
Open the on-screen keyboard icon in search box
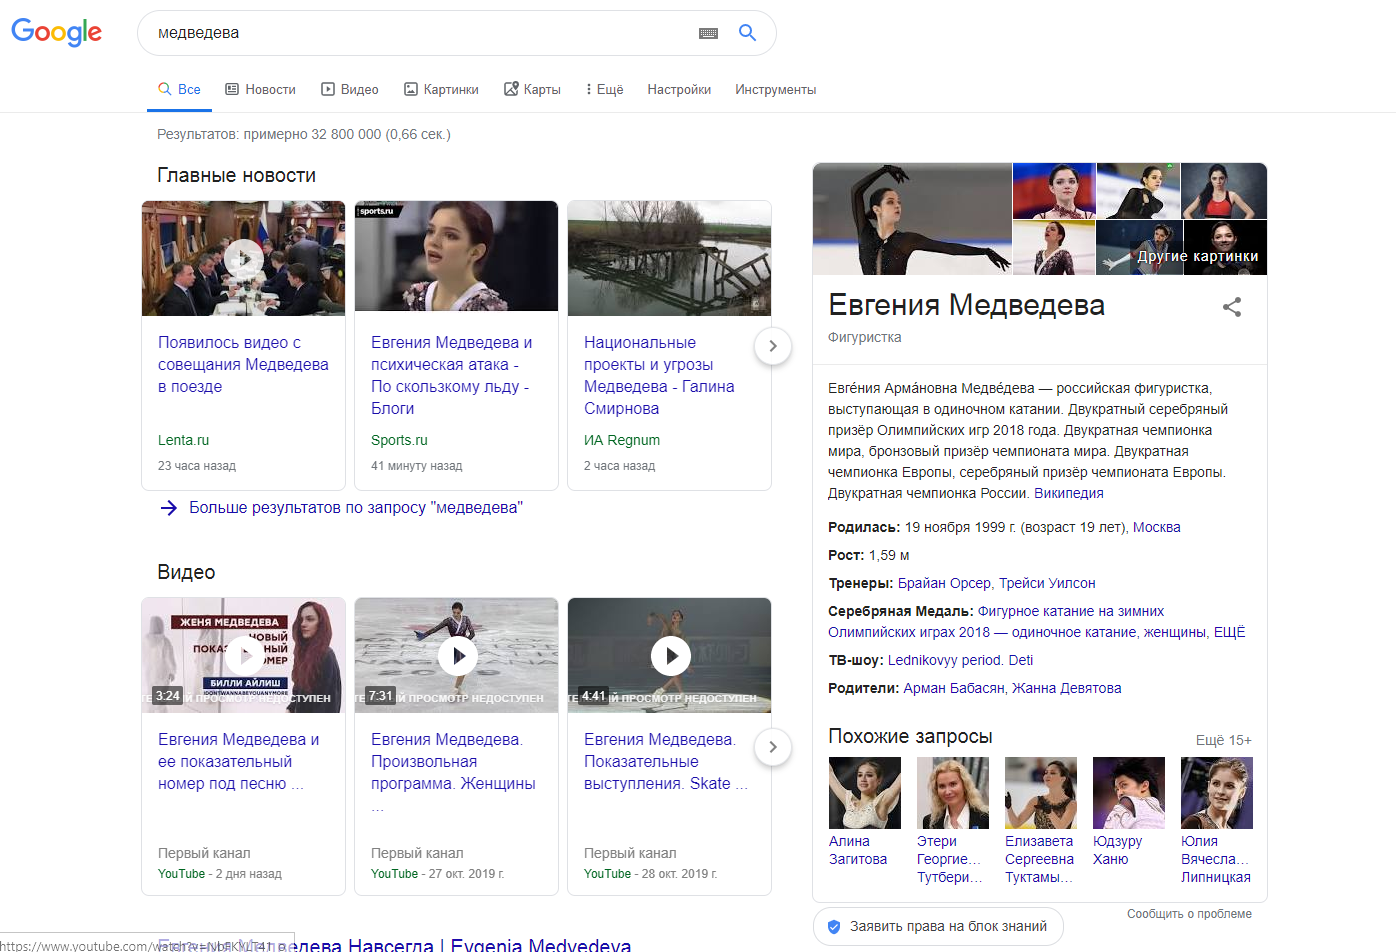point(708,33)
